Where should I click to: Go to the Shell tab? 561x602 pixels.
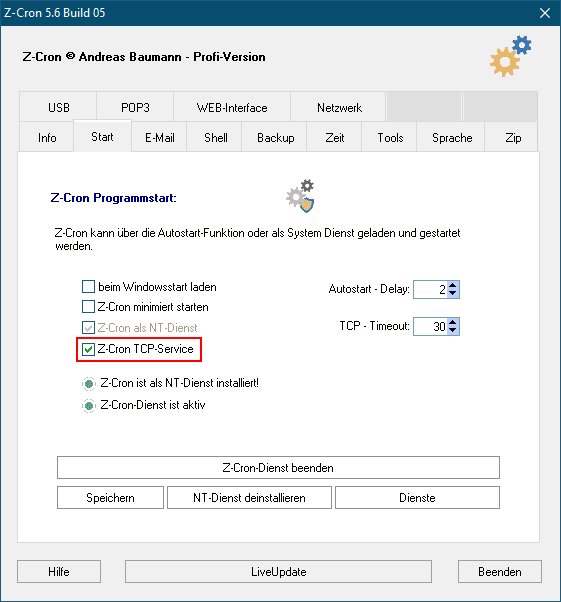coord(215,137)
